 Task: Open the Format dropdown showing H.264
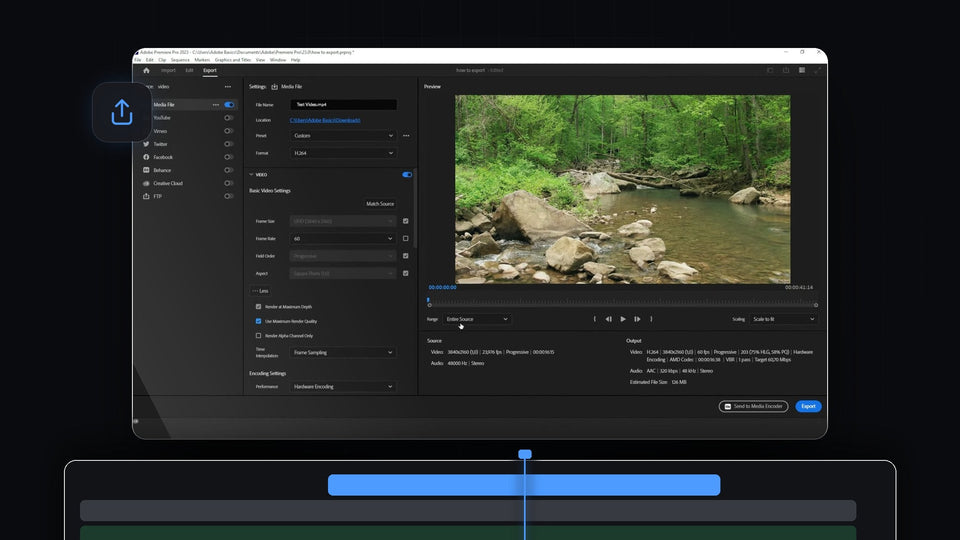(343, 153)
